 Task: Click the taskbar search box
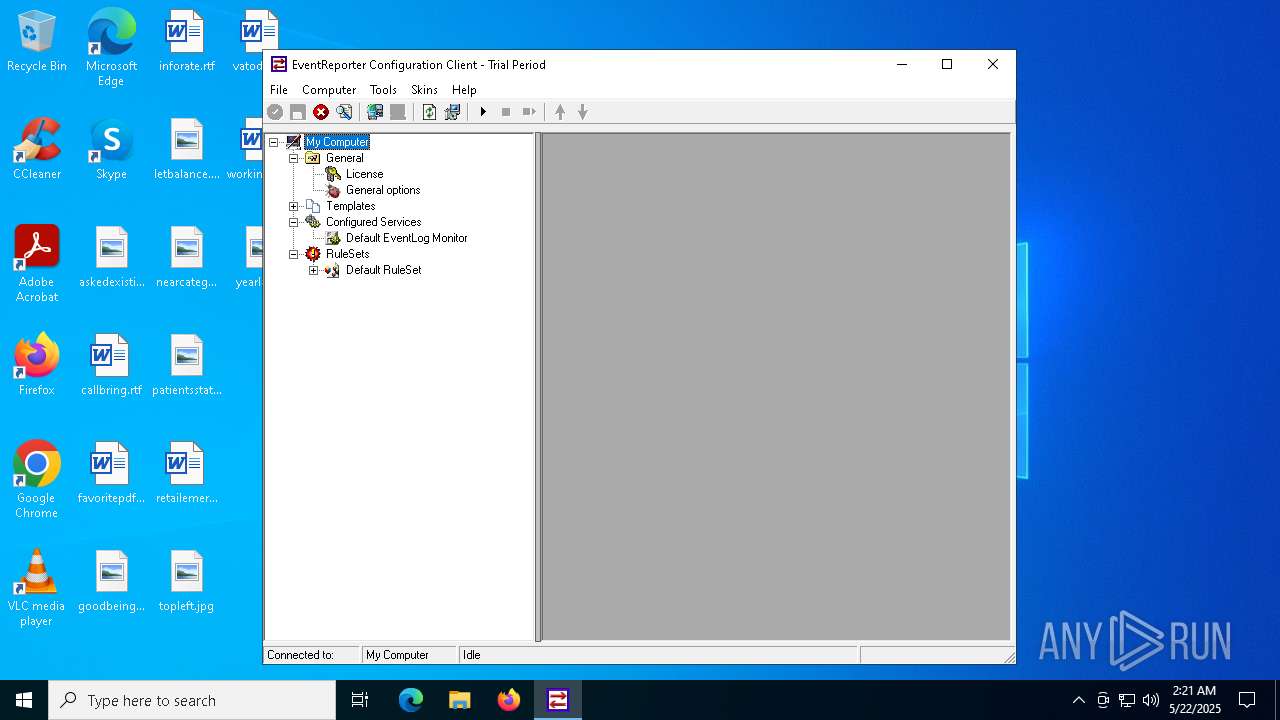(x=192, y=700)
